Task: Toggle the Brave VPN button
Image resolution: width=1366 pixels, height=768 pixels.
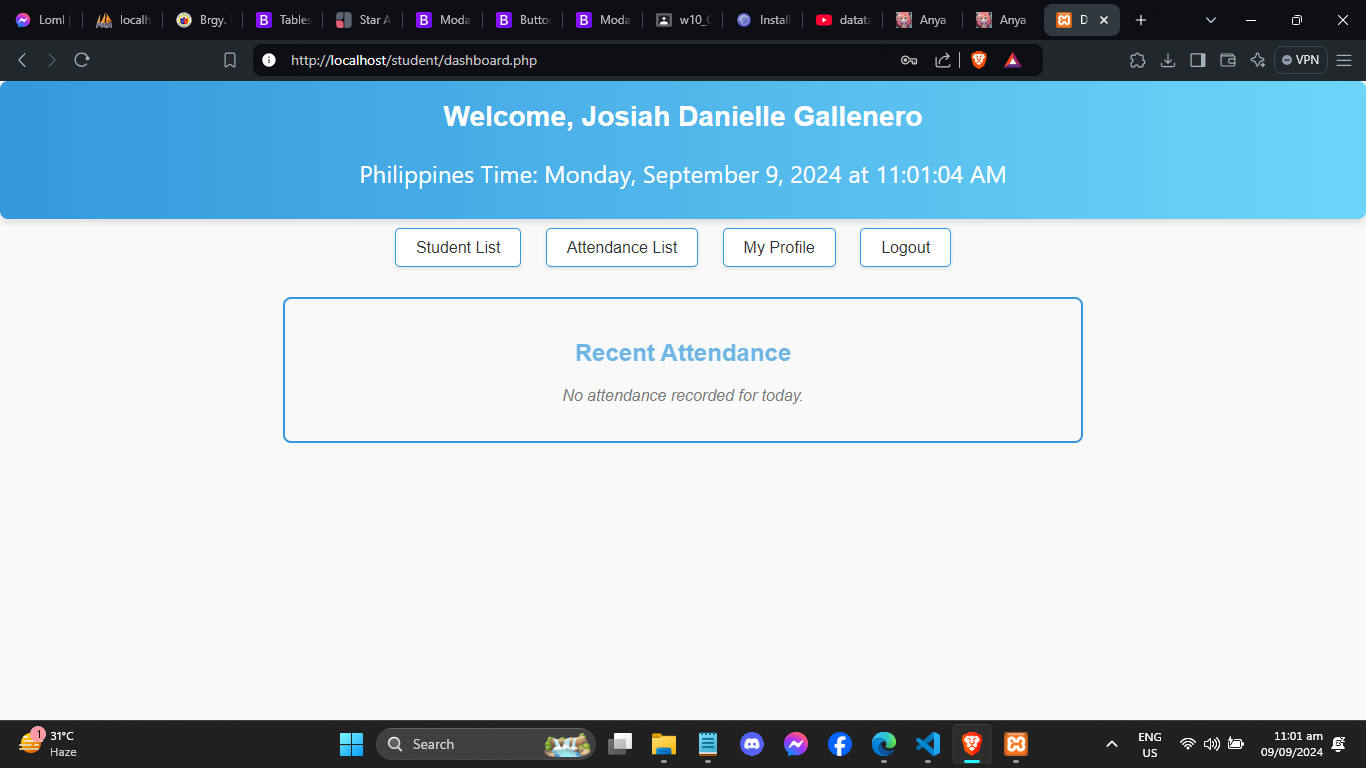Action: click(1300, 60)
